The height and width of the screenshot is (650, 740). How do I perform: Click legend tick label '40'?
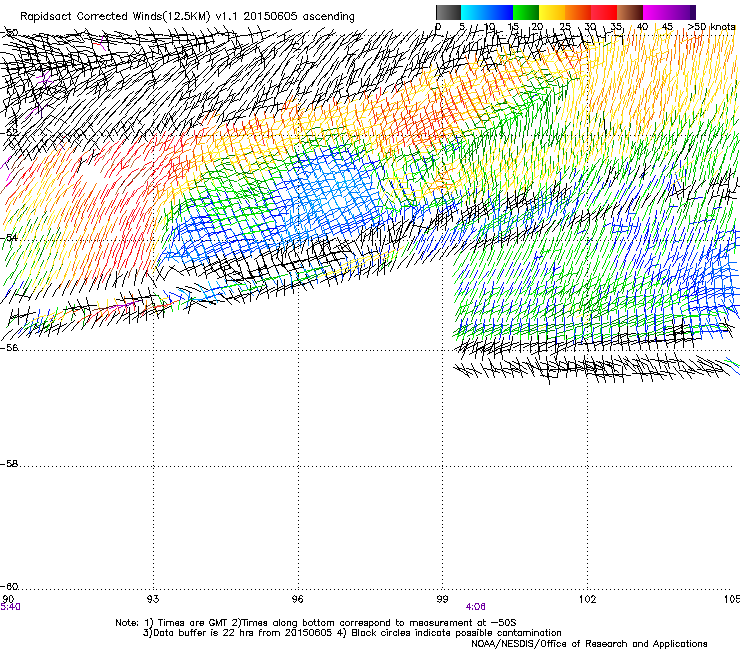pyautogui.click(x=642, y=27)
